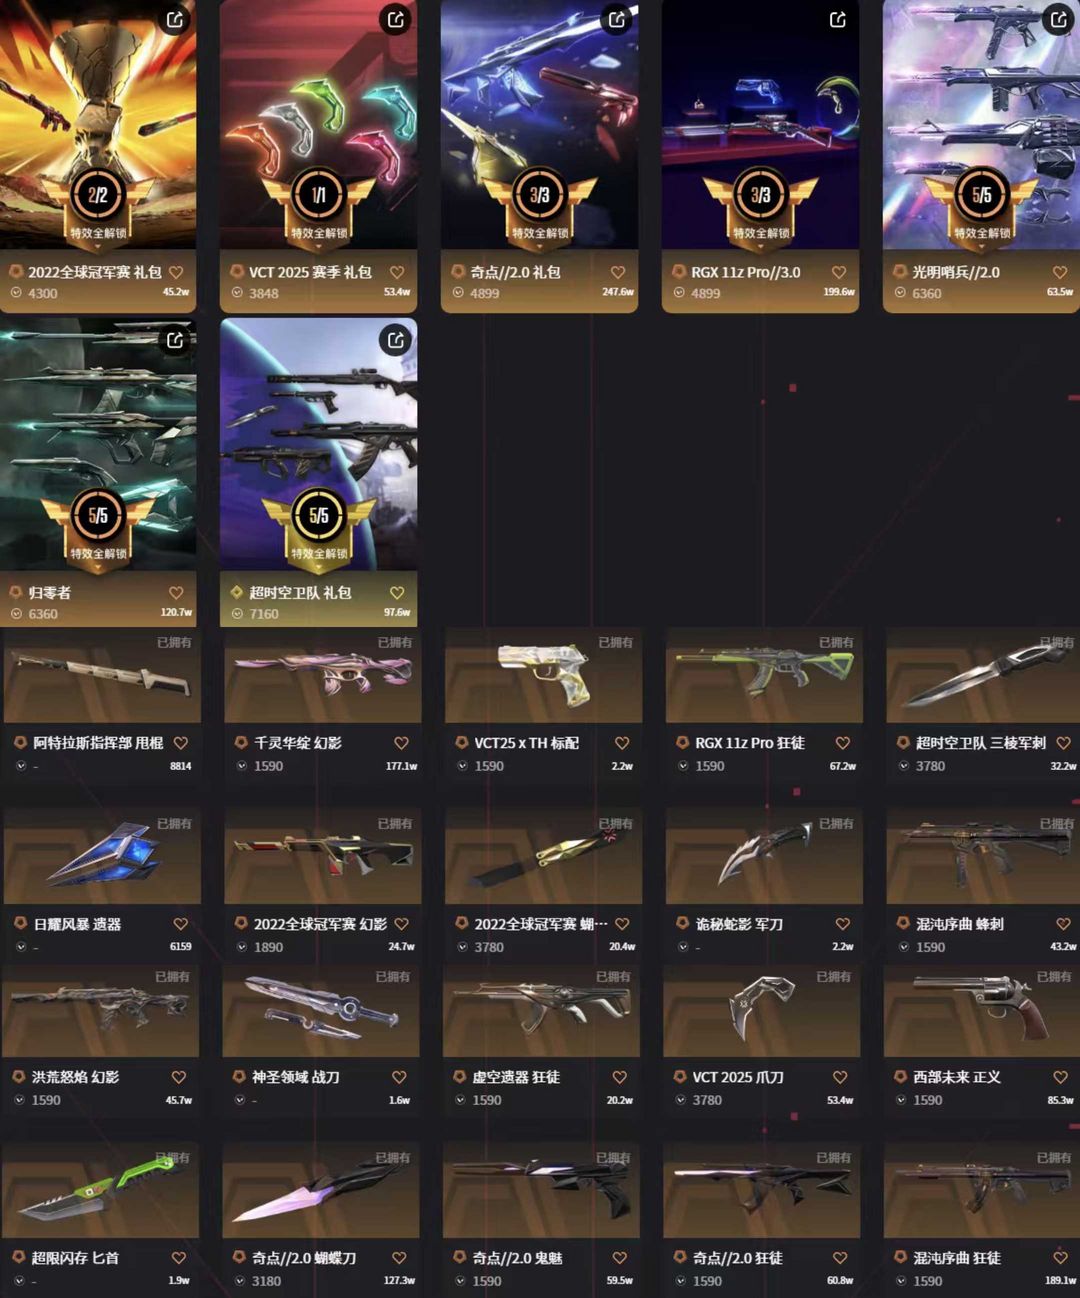Share the 超时空卫队 礼包 bundle
This screenshot has width=1080, height=1298.
click(396, 341)
